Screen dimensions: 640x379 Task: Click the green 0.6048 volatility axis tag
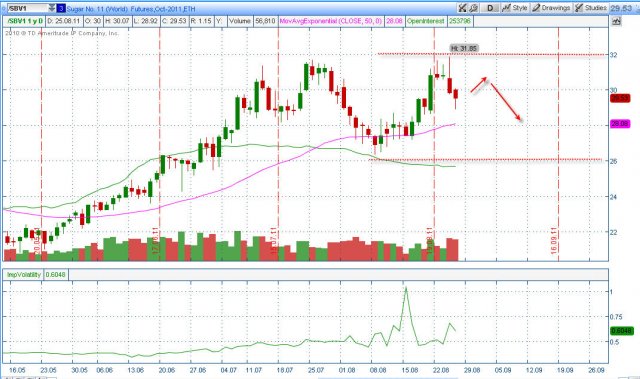[x=622, y=330]
